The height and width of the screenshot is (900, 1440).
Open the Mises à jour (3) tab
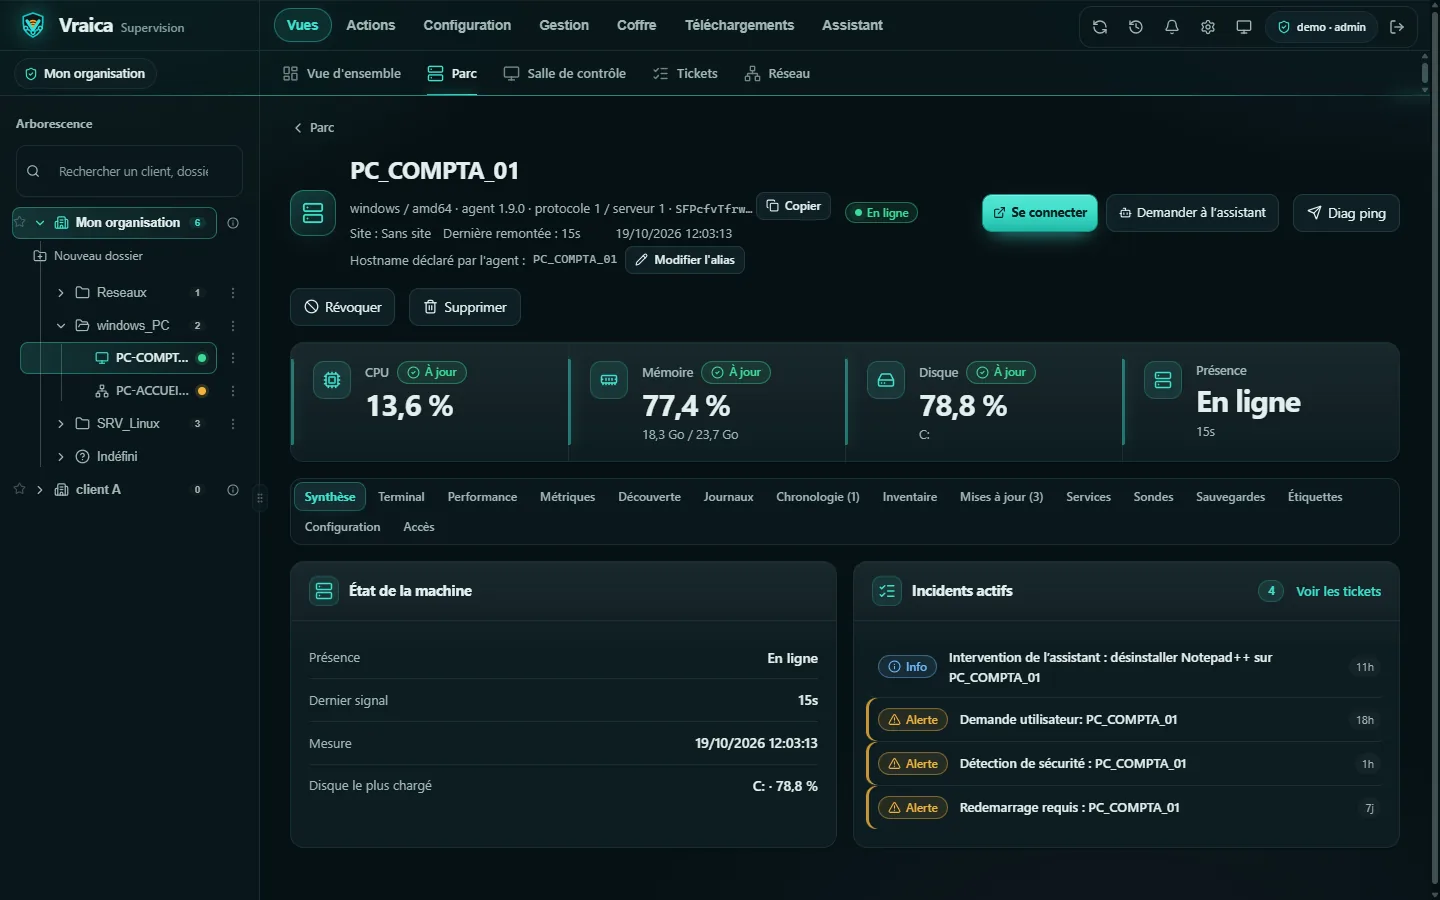(x=1001, y=497)
